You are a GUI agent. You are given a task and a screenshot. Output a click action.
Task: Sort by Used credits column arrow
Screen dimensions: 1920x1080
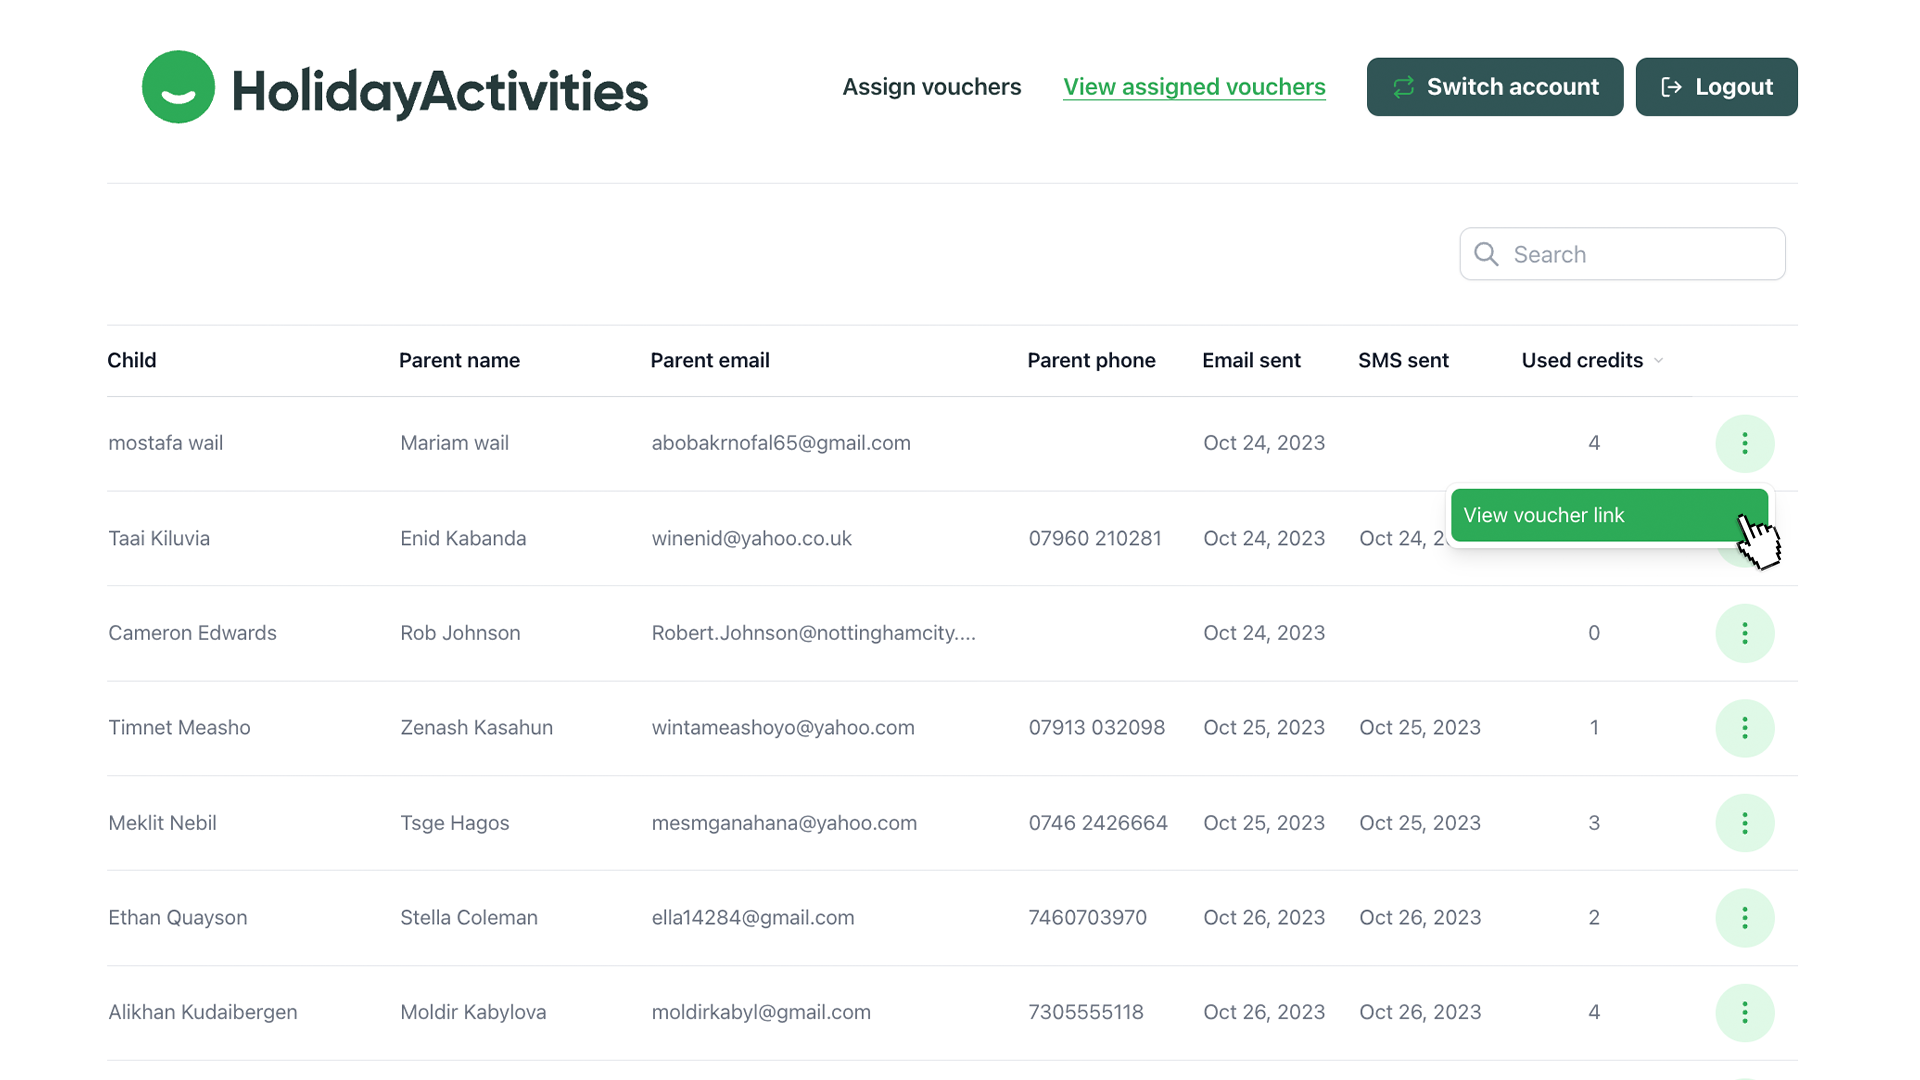pos(1658,361)
